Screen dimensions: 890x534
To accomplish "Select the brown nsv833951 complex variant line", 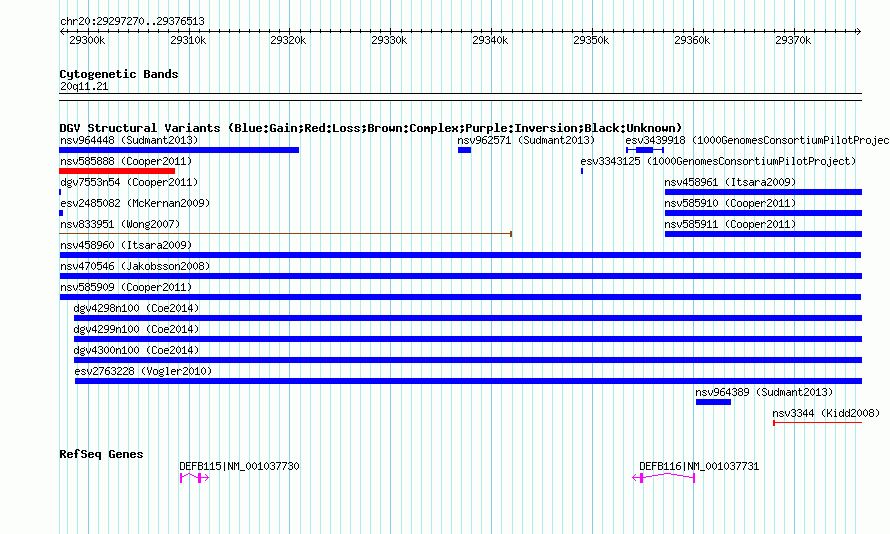I will tap(286, 234).
